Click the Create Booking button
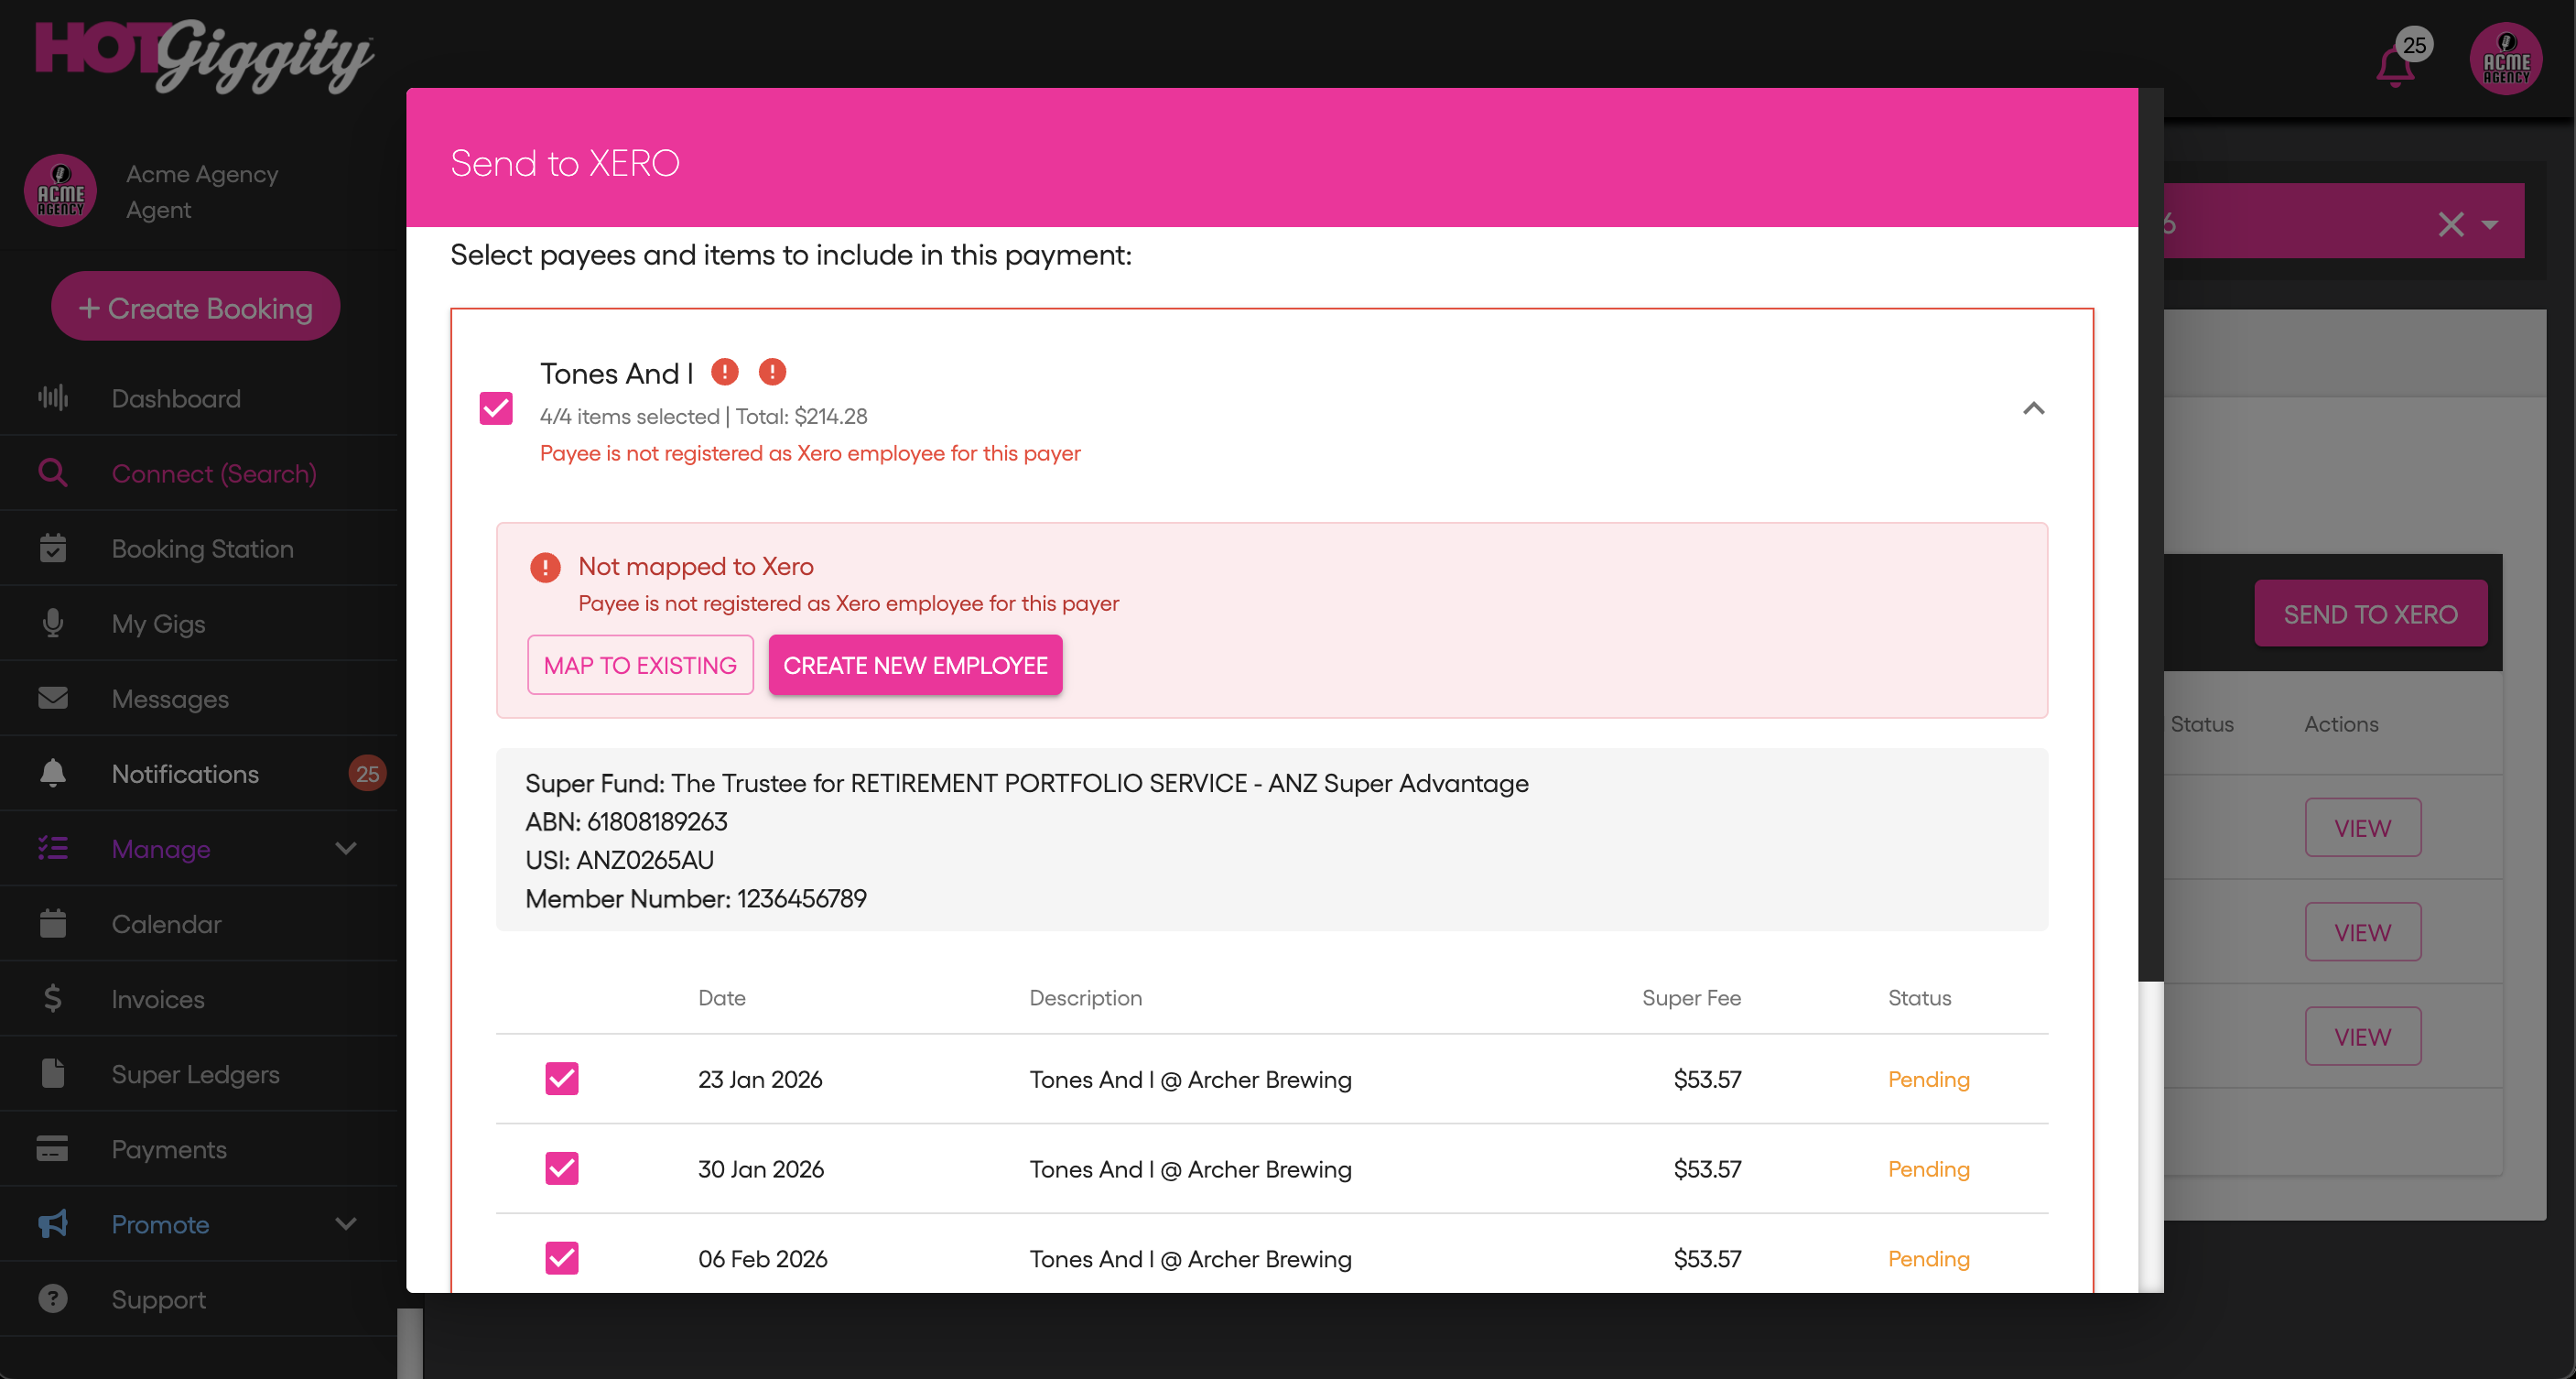This screenshot has height=1379, width=2576. point(196,307)
